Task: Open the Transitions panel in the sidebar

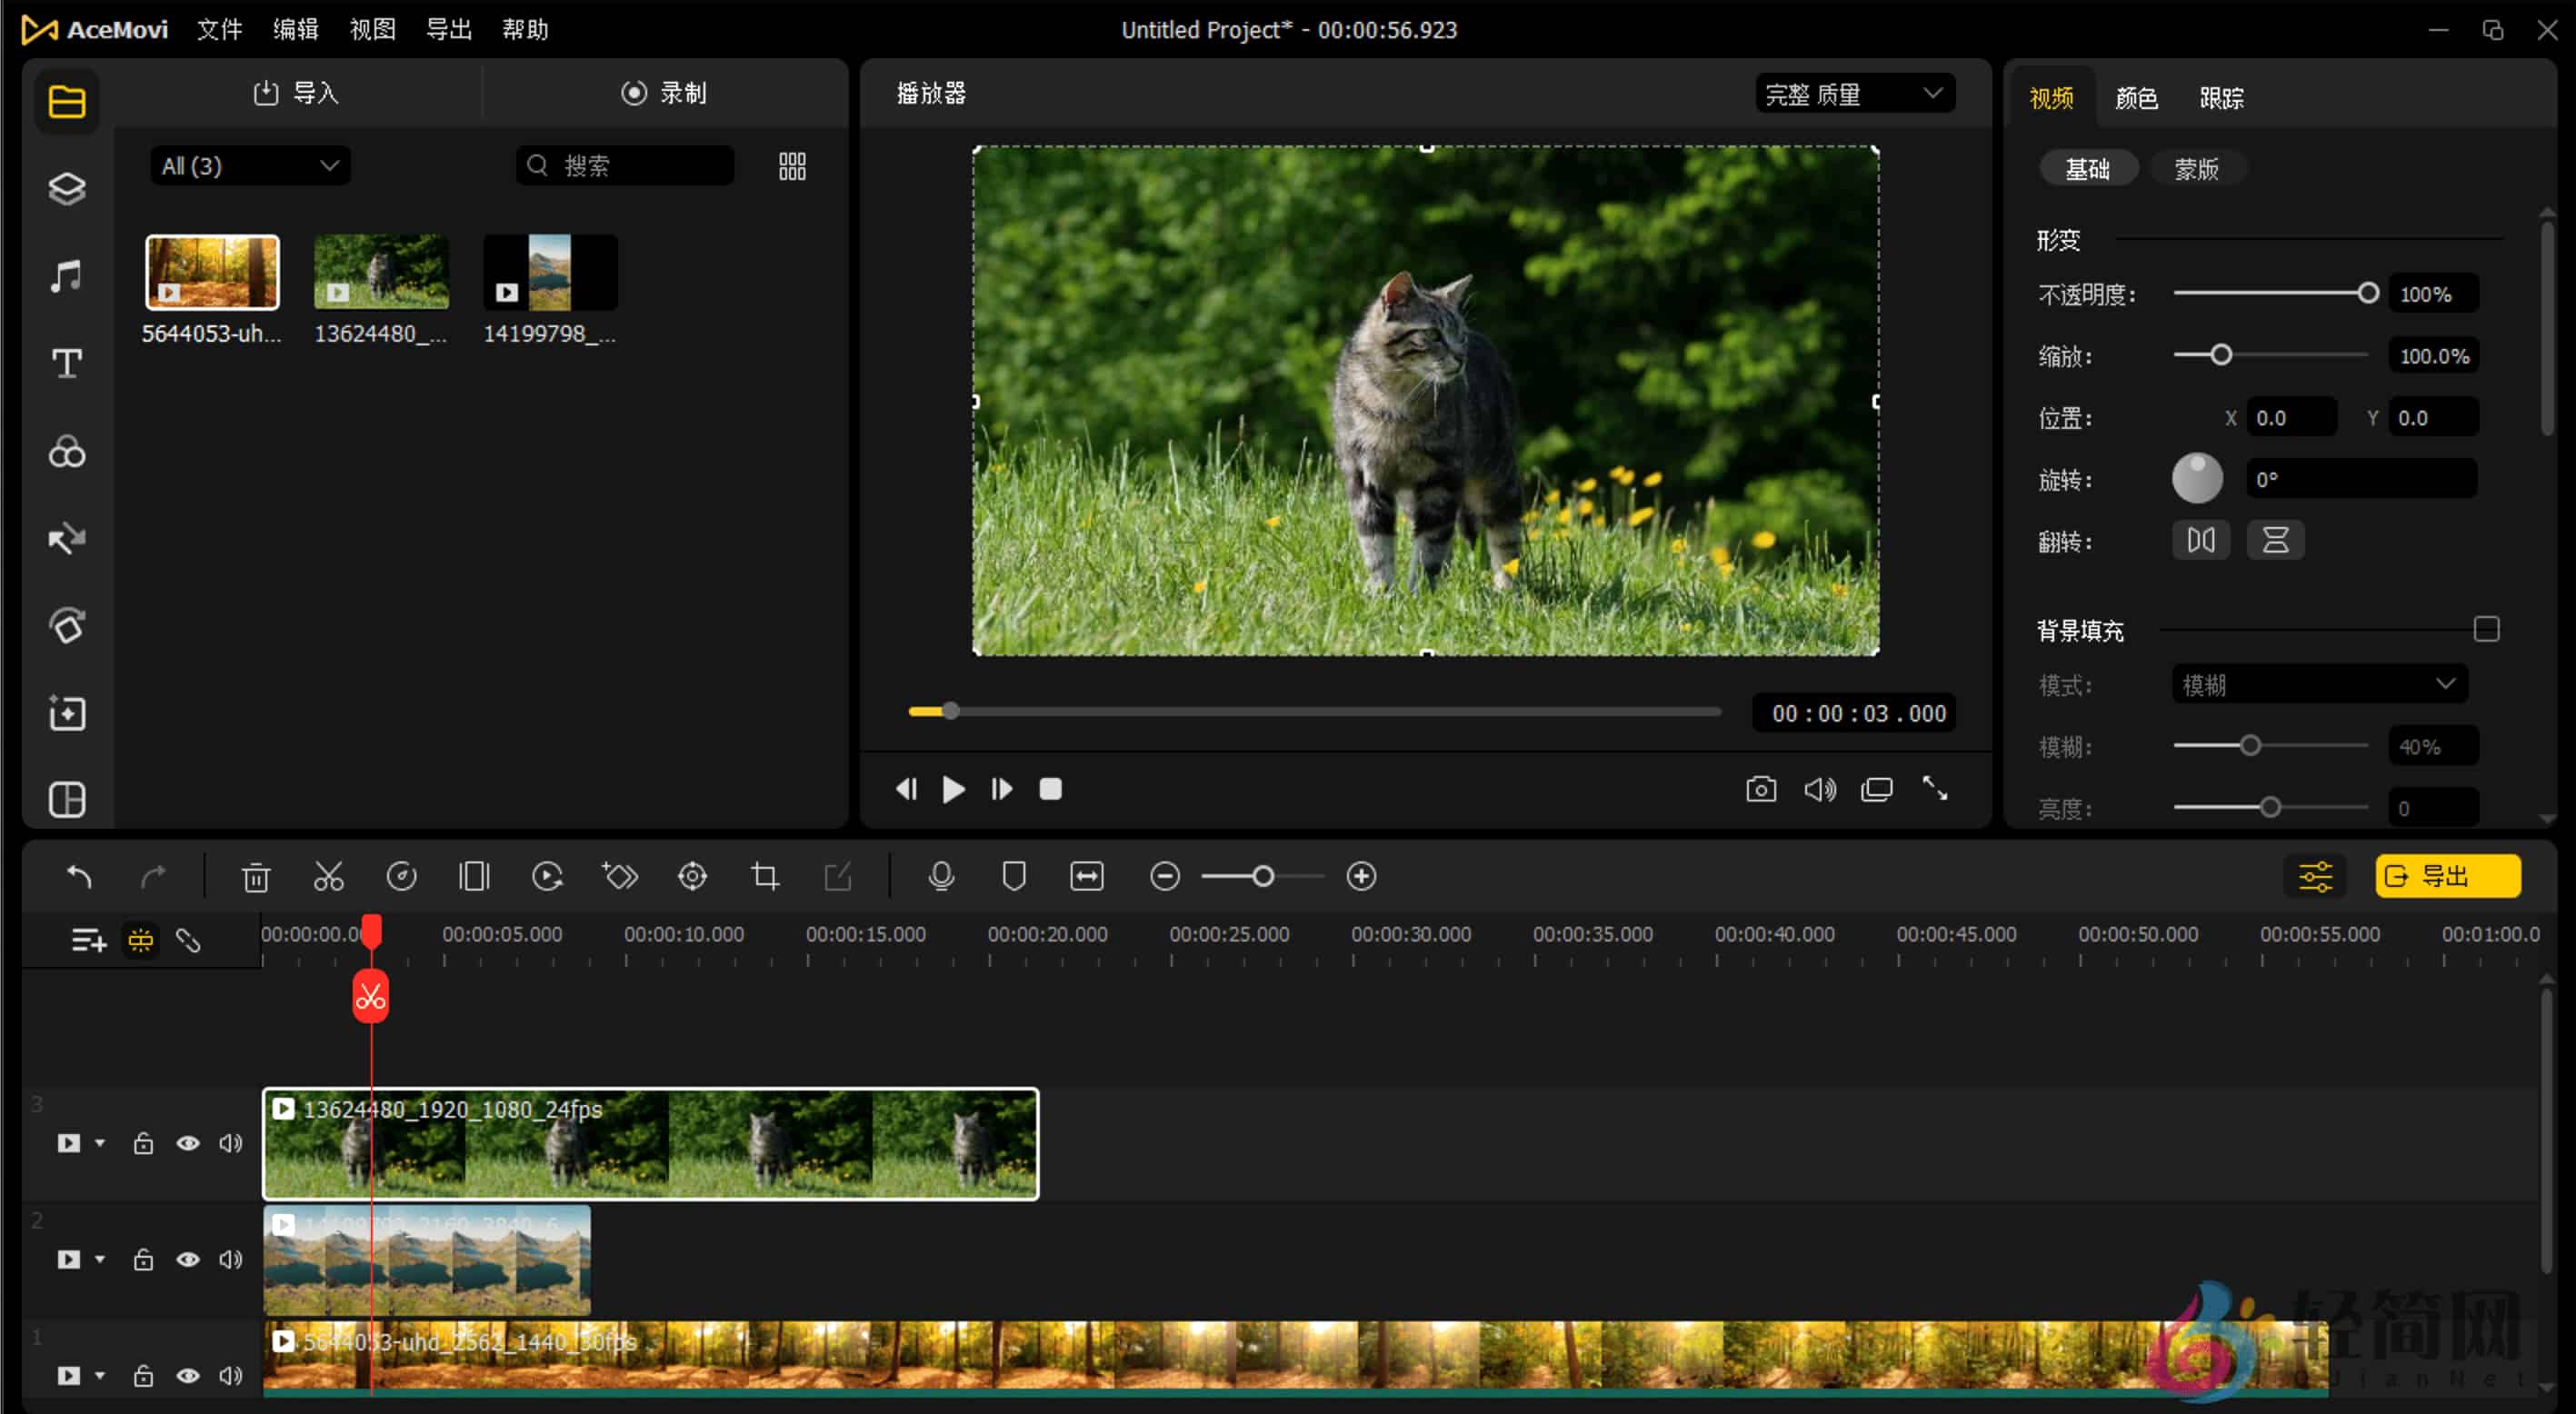Action: (x=66, y=538)
